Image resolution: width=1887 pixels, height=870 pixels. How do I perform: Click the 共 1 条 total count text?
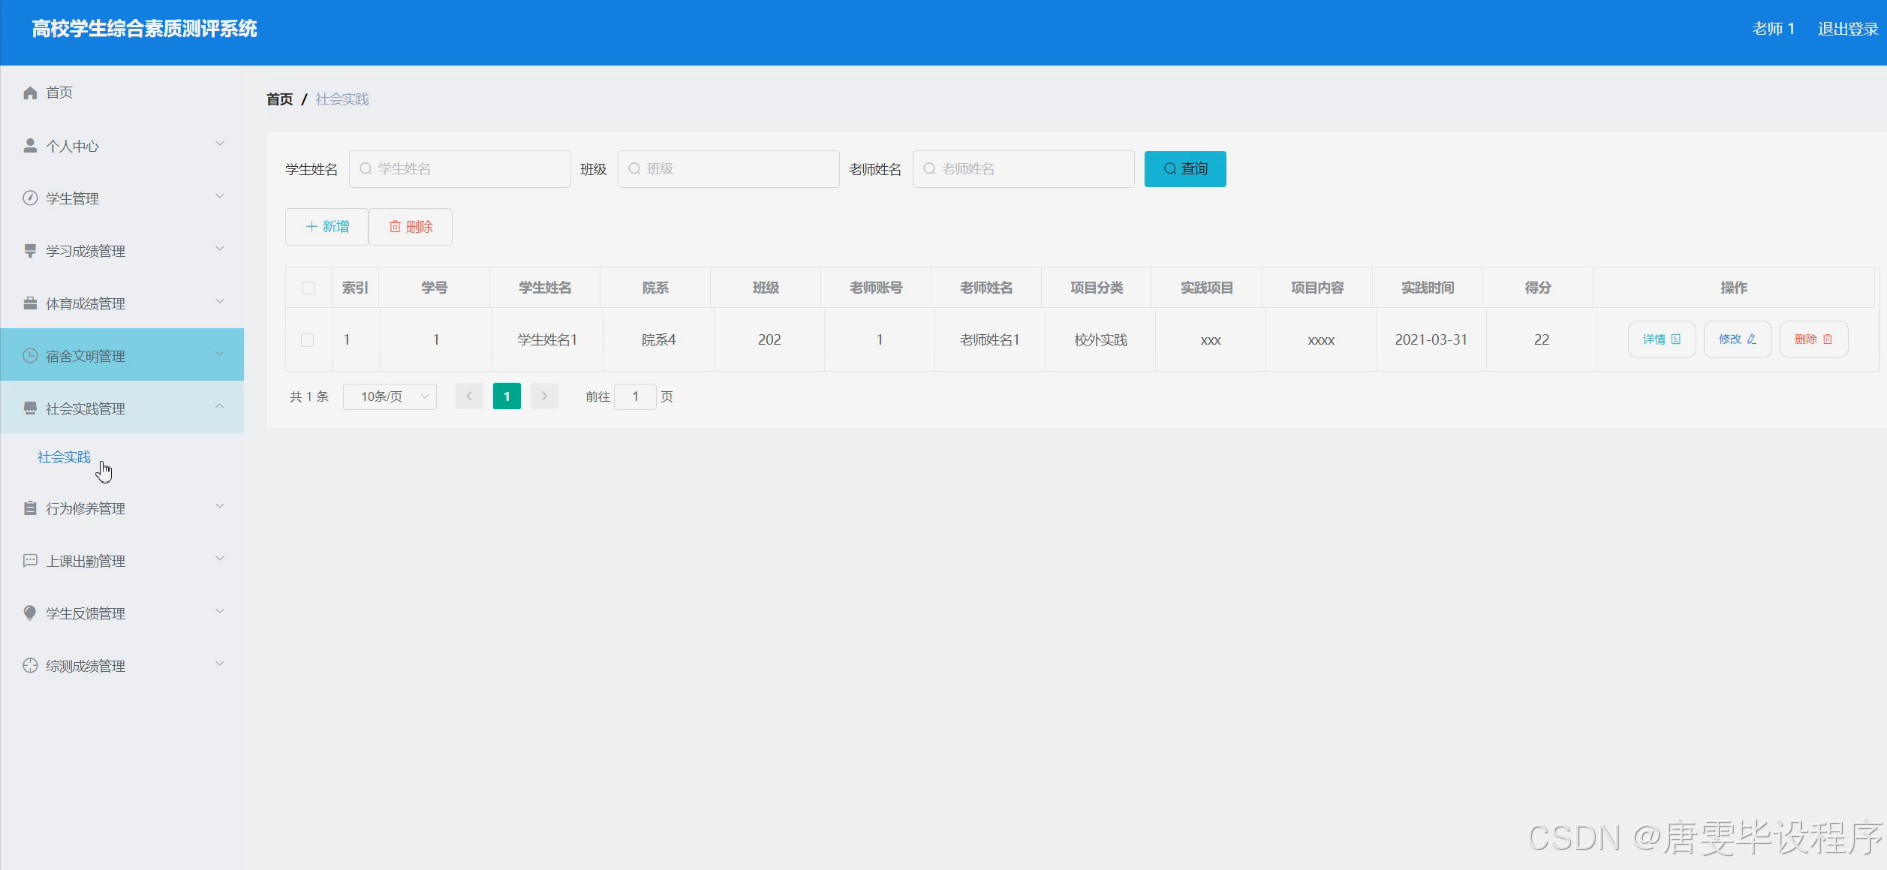[x=309, y=397]
